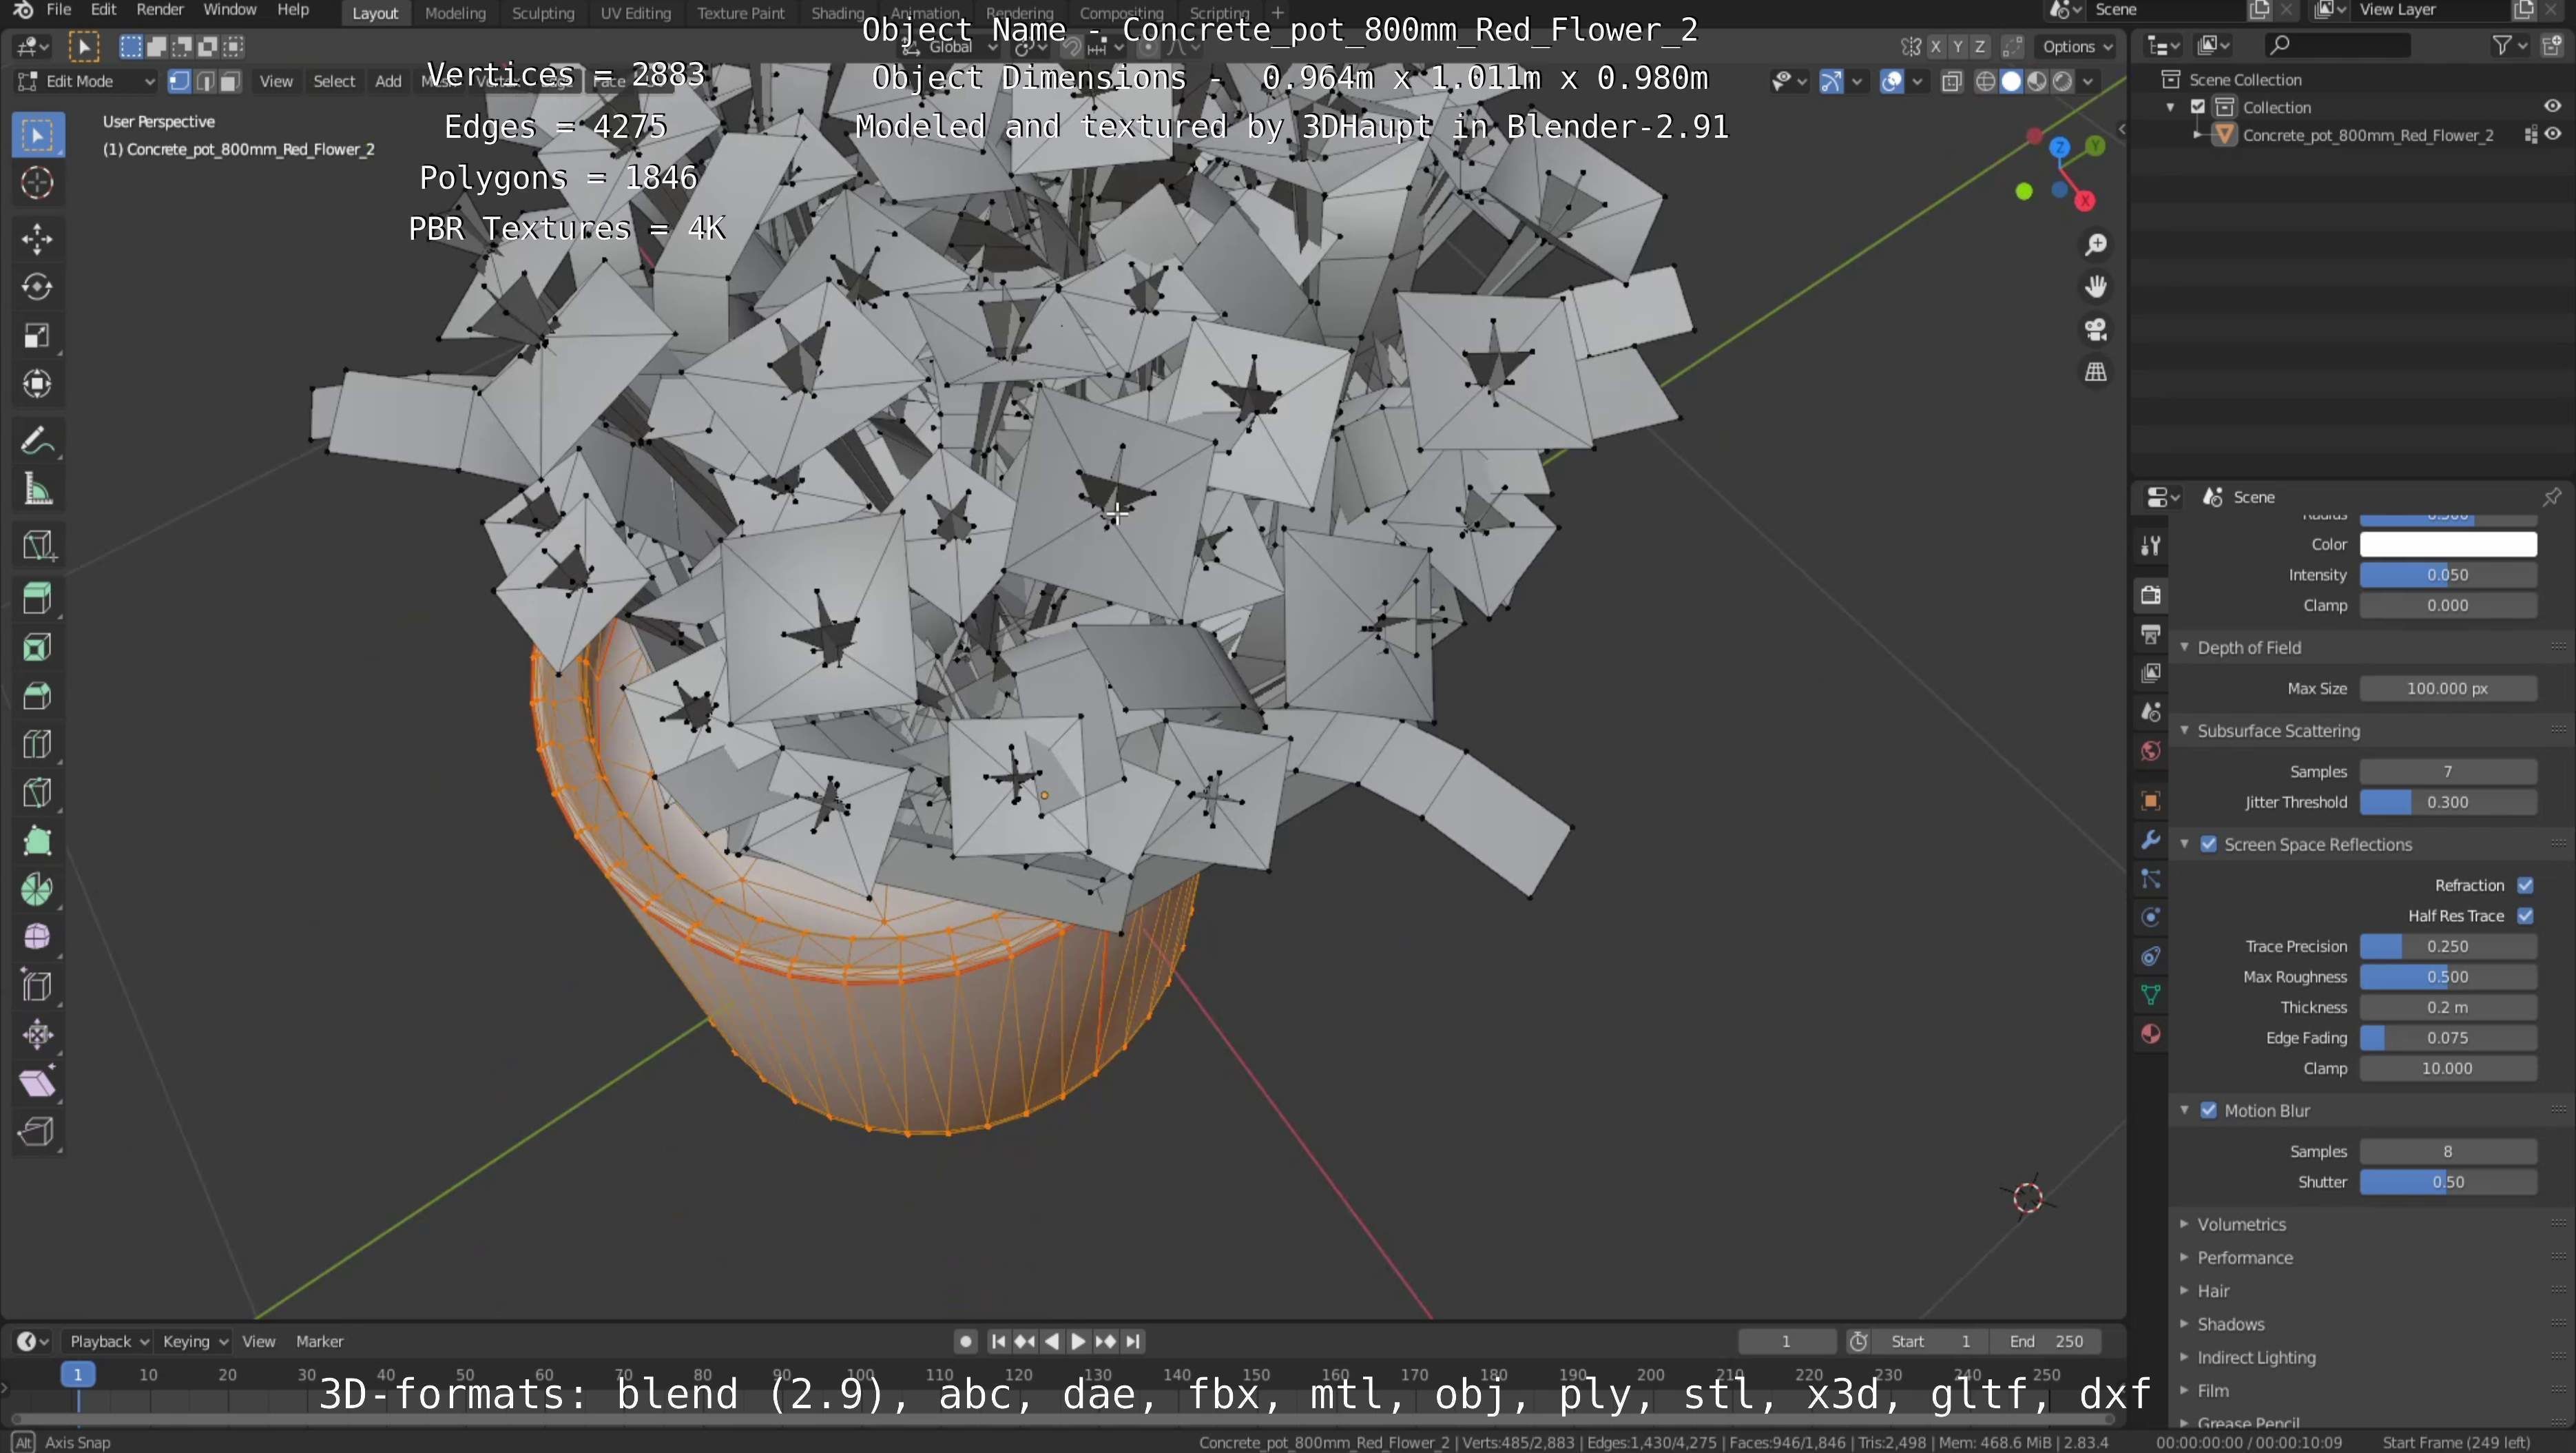Enable face select mode
The image size is (2576, 1453).
[x=230, y=81]
